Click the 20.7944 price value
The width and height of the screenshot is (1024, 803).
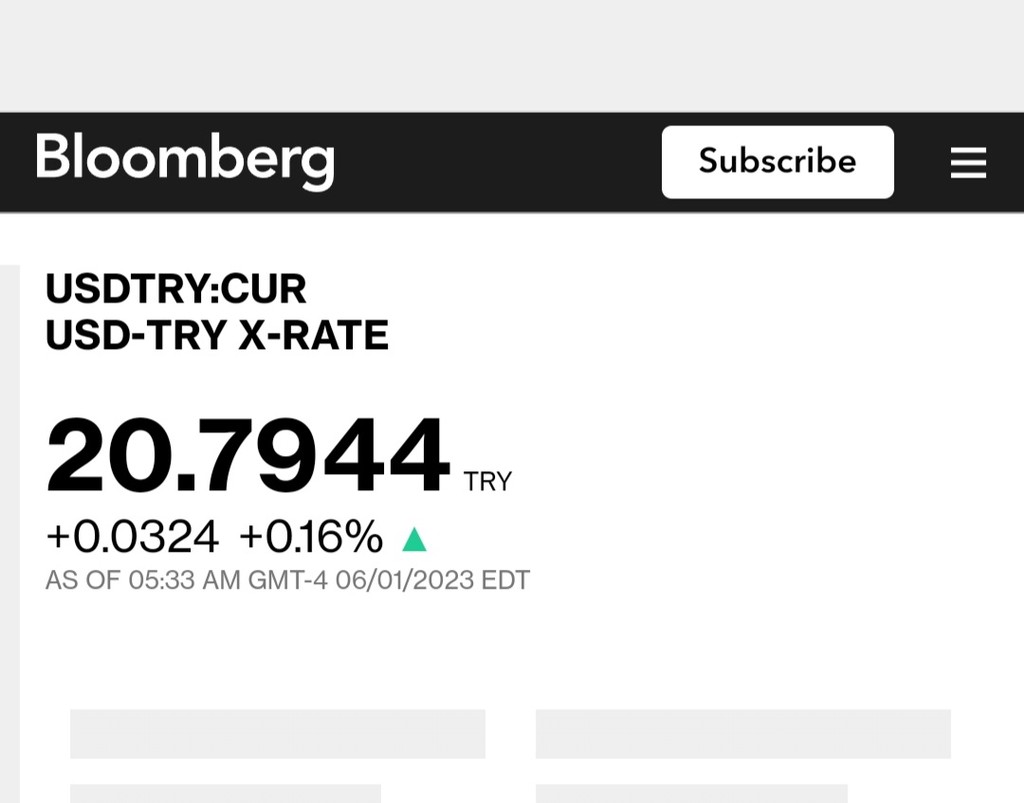click(247, 456)
